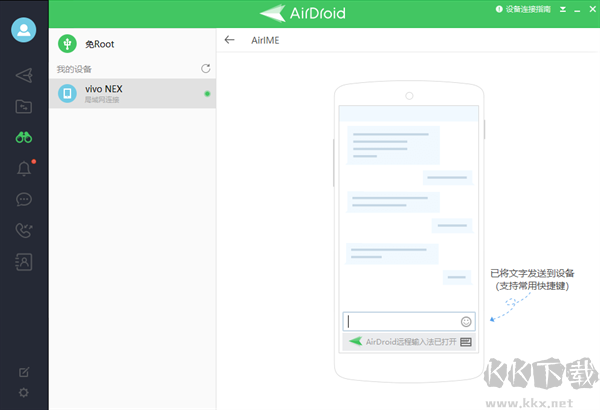Close the AirDroid window
The height and width of the screenshot is (410, 600).
point(592,9)
